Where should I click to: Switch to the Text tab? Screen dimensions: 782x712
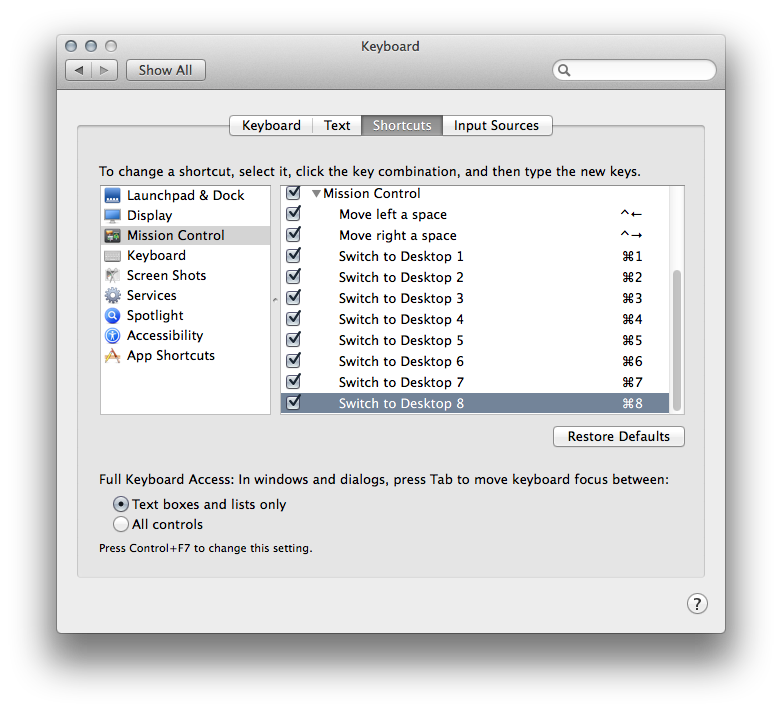[337, 125]
